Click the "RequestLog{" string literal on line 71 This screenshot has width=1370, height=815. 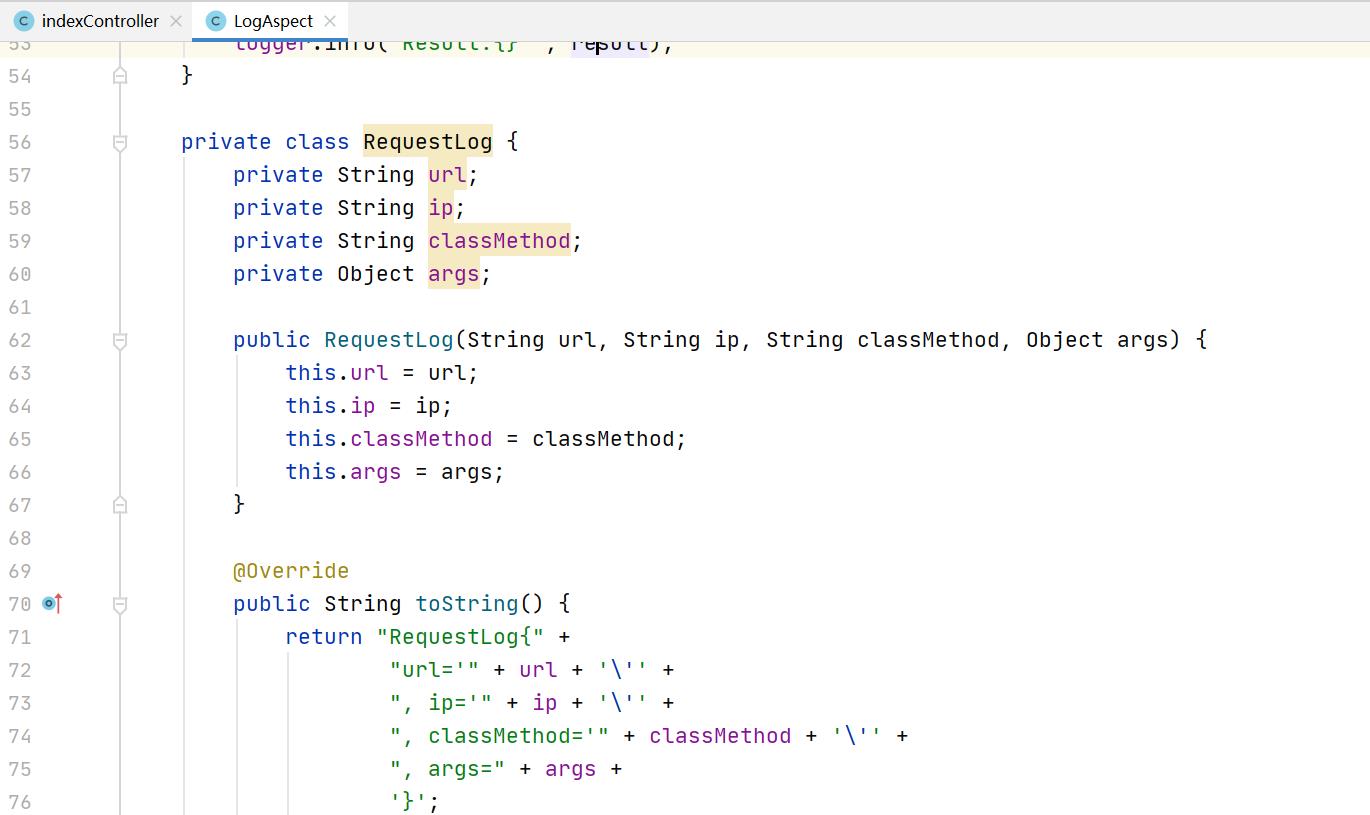(460, 637)
